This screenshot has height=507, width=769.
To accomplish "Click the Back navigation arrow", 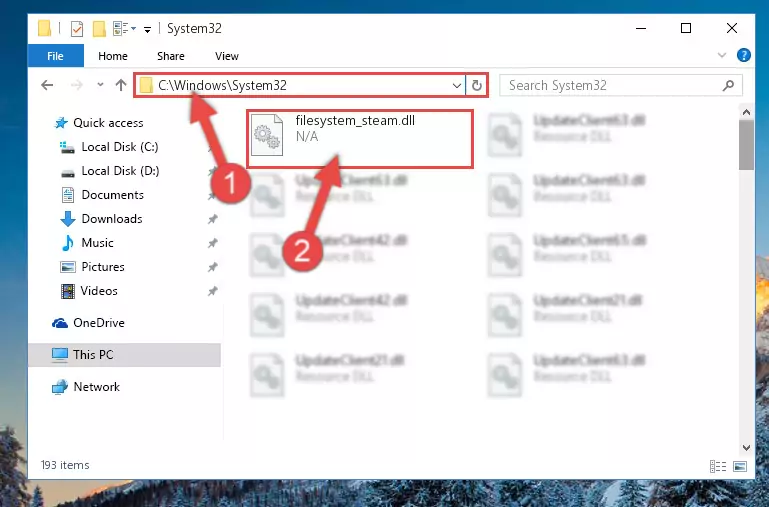I will click(47, 85).
